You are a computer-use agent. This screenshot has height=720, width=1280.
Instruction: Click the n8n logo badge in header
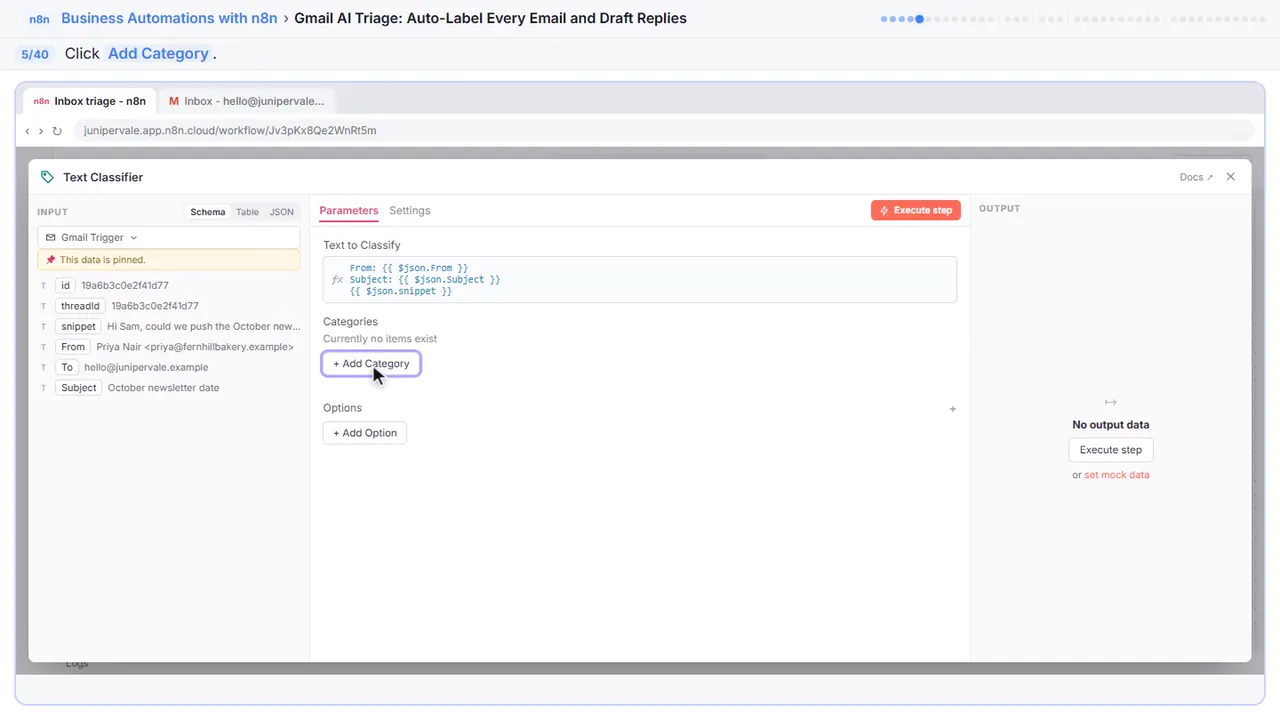pos(39,19)
